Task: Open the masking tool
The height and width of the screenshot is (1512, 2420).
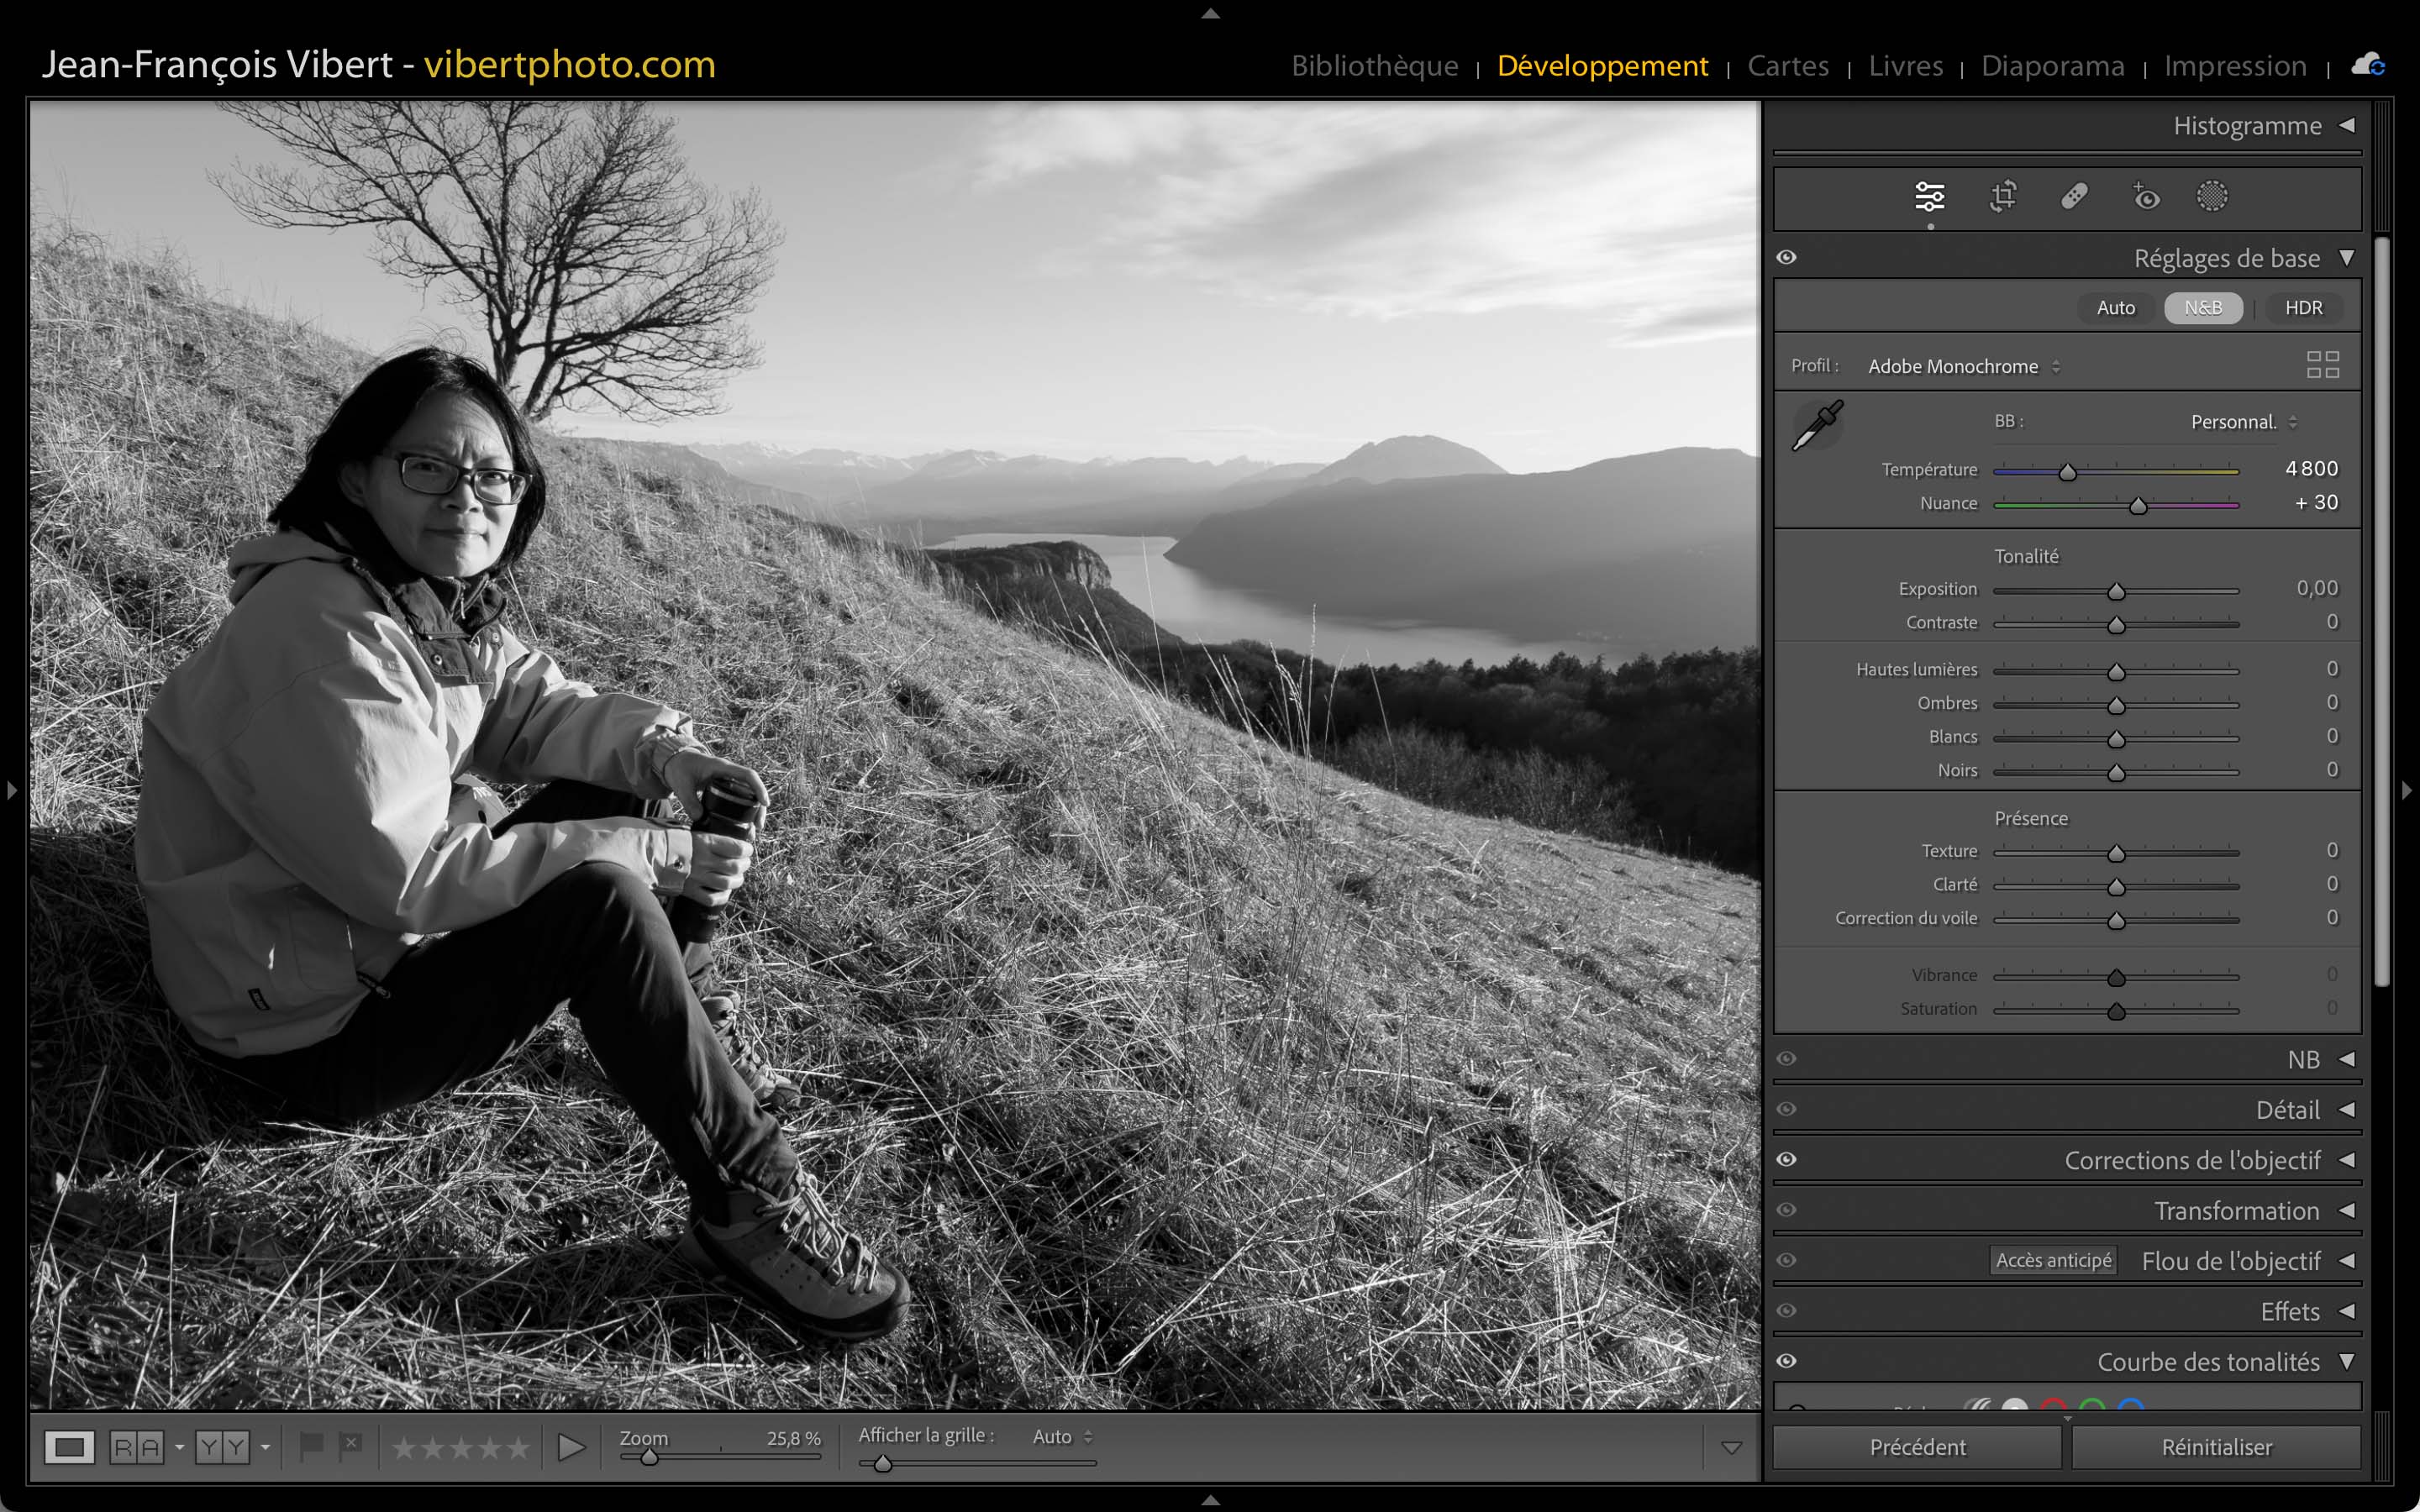Action: pyautogui.click(x=2212, y=197)
